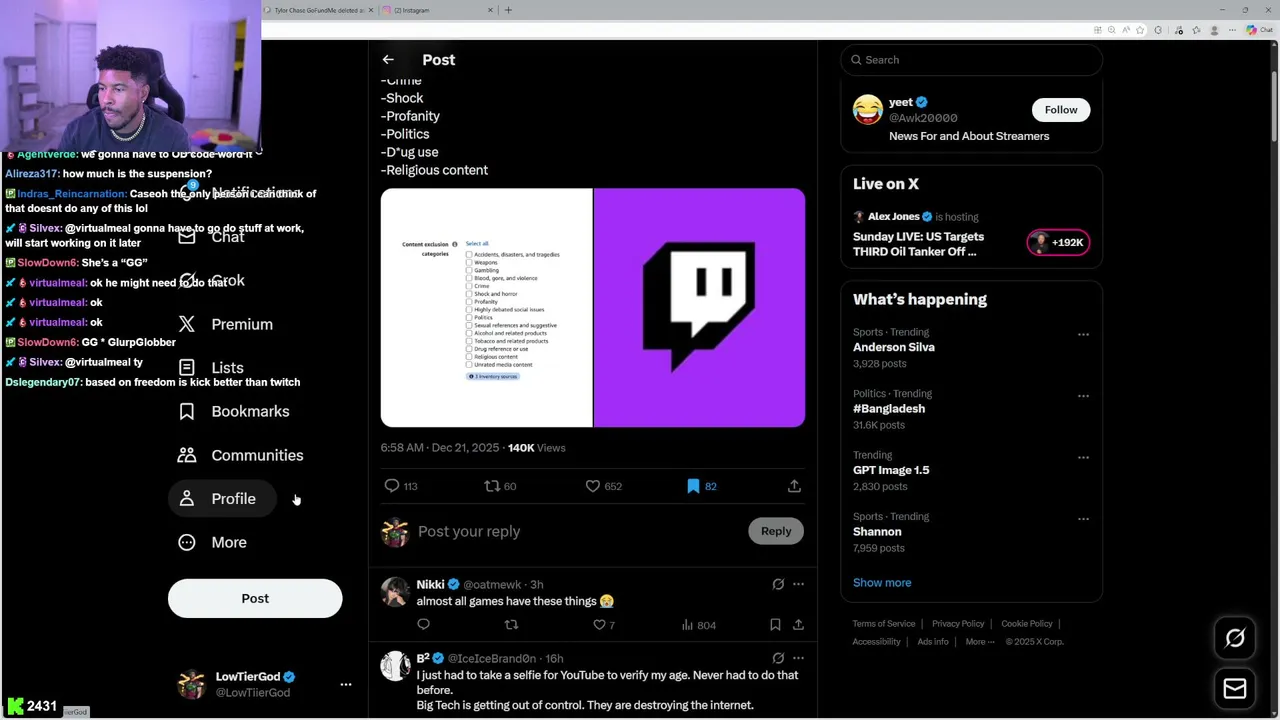Image resolution: width=1280 pixels, height=720 pixels.
Task: Open the Cookie Policy link
Action: click(1027, 624)
